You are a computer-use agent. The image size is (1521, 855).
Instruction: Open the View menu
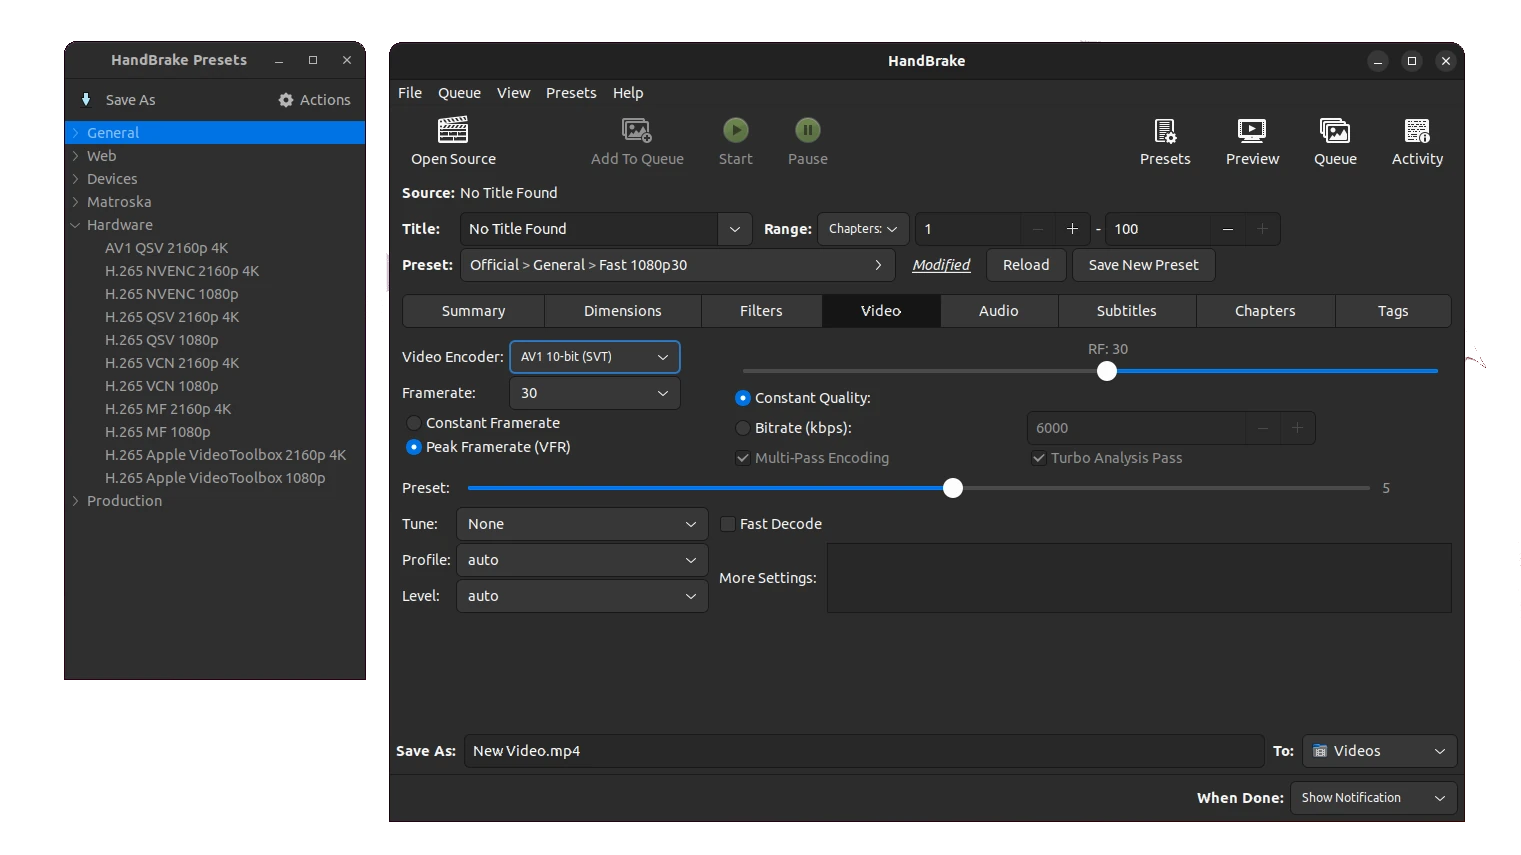[x=513, y=93]
